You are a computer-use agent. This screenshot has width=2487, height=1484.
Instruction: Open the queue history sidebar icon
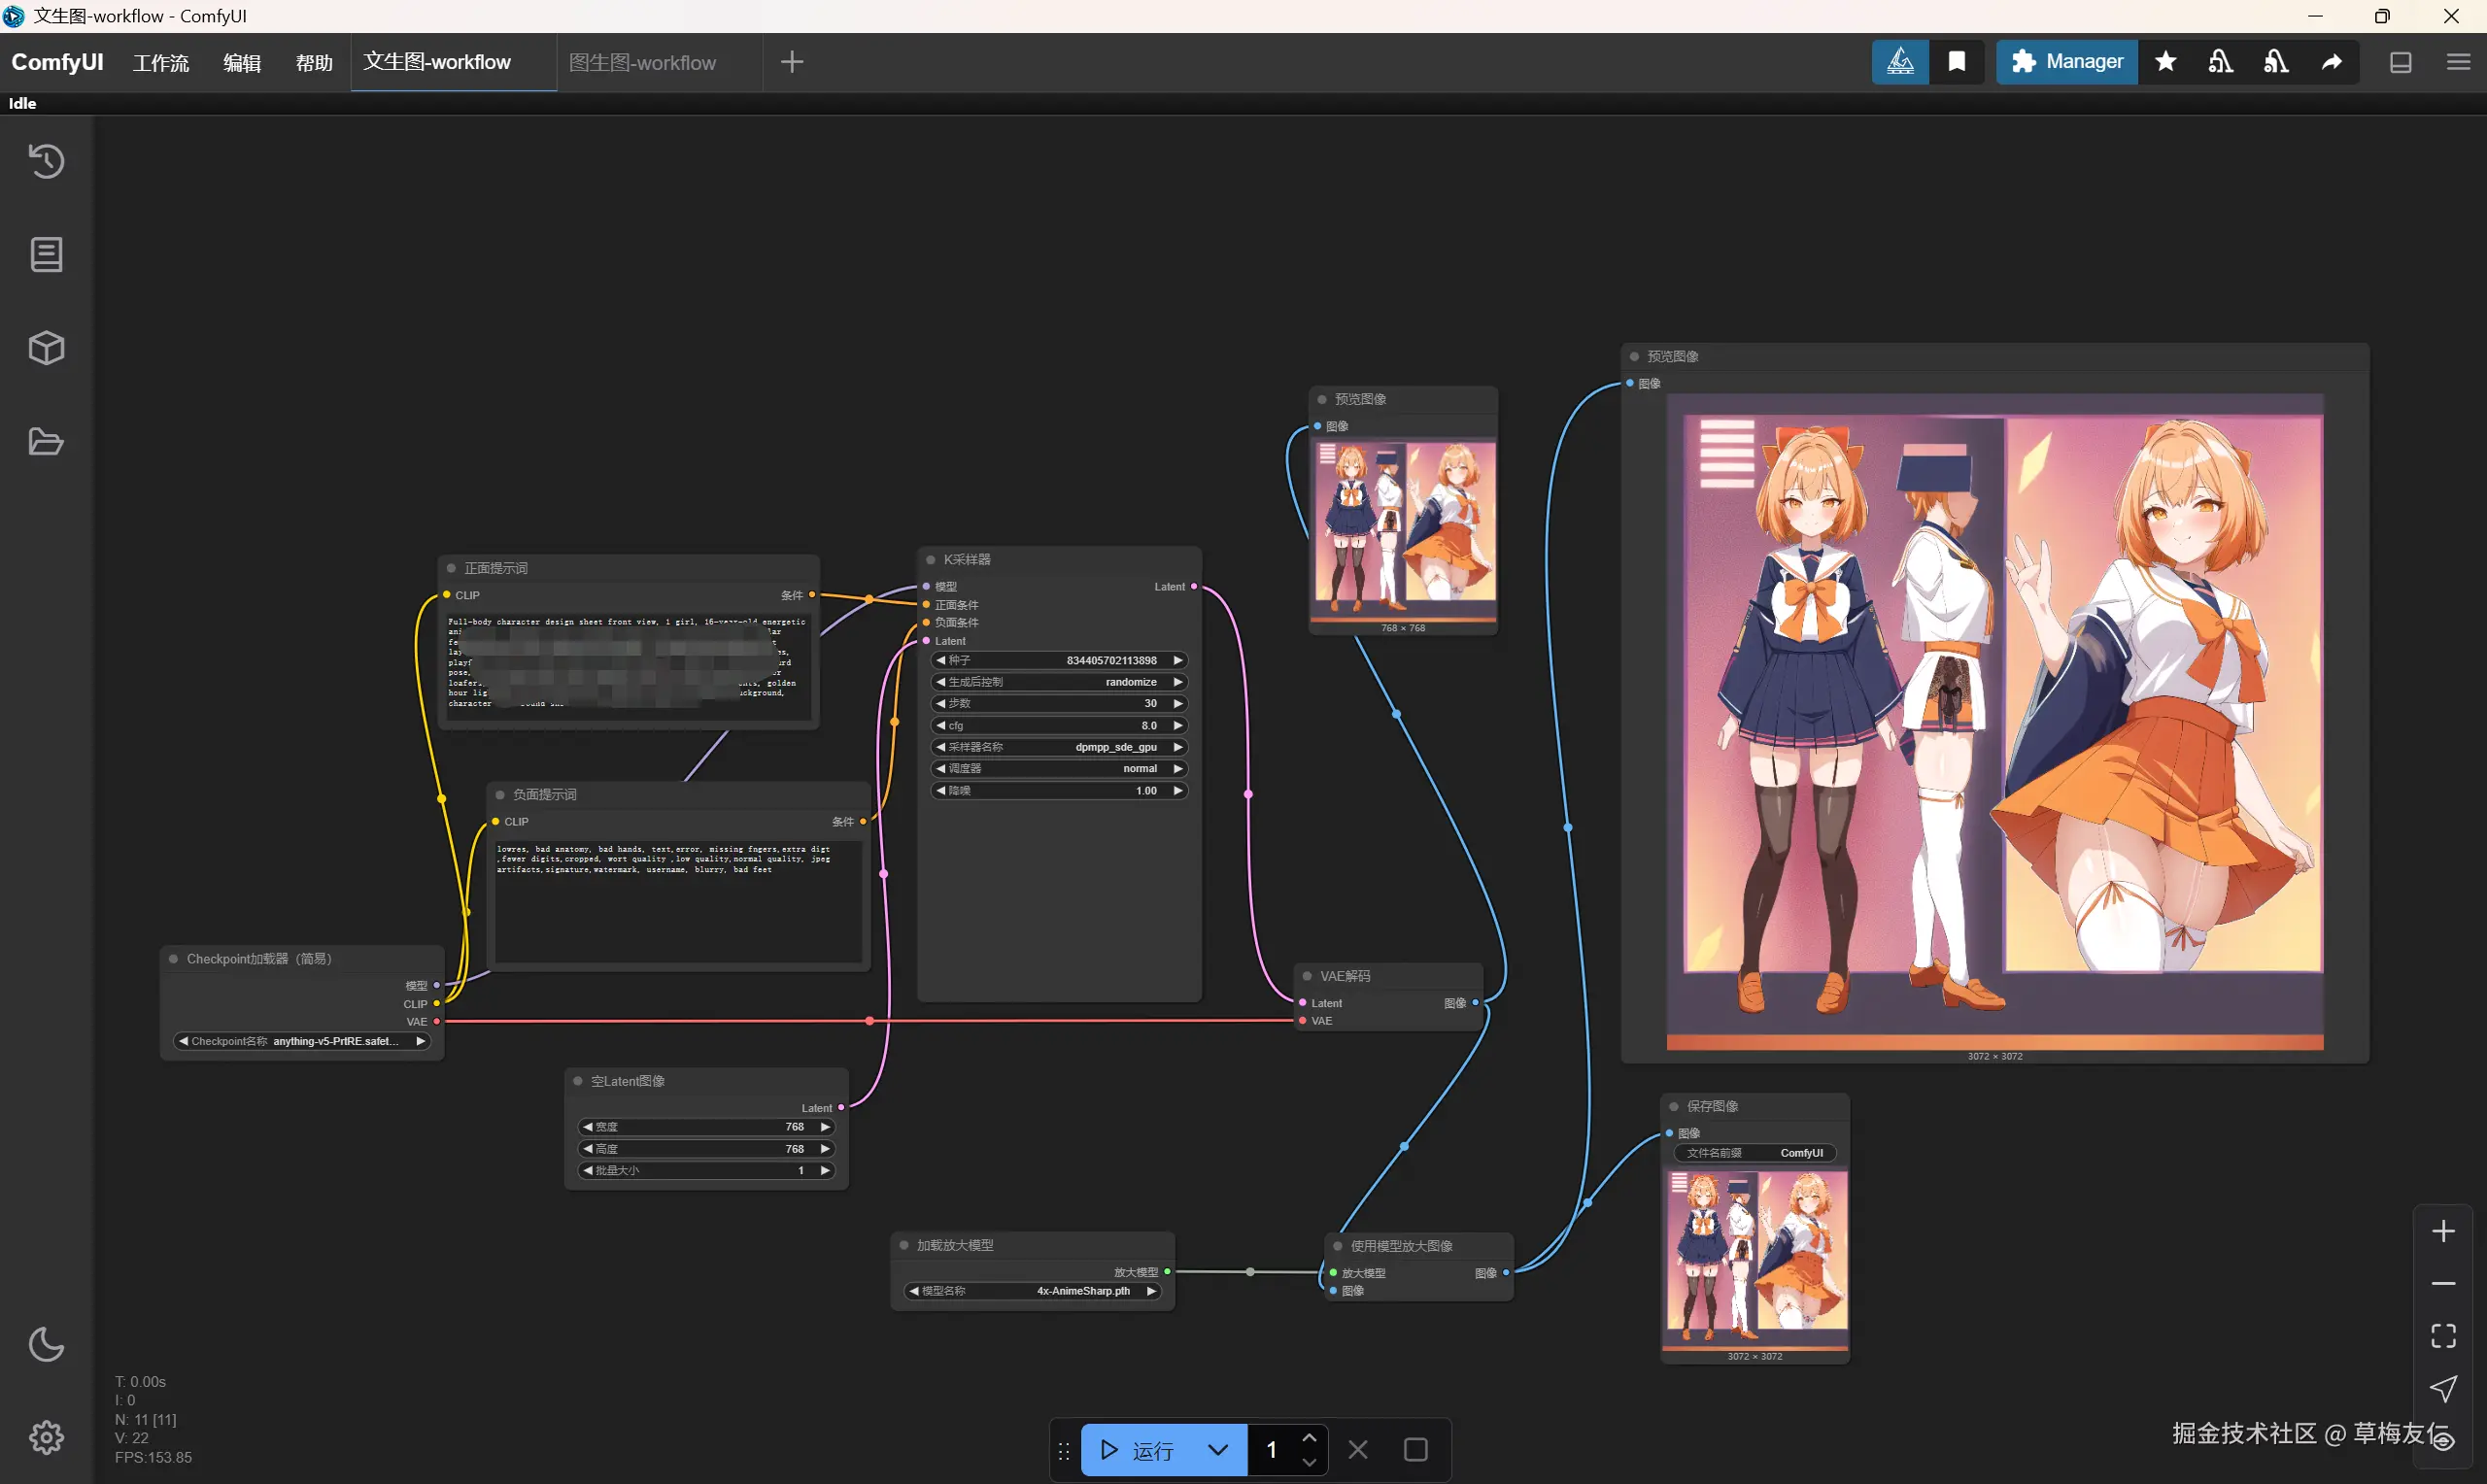(x=46, y=161)
